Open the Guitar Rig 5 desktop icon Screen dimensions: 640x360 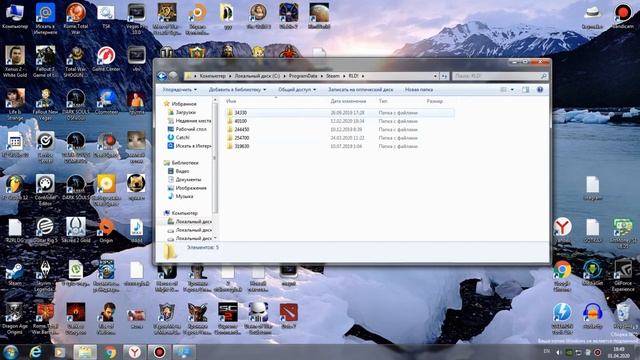[x=45, y=230]
